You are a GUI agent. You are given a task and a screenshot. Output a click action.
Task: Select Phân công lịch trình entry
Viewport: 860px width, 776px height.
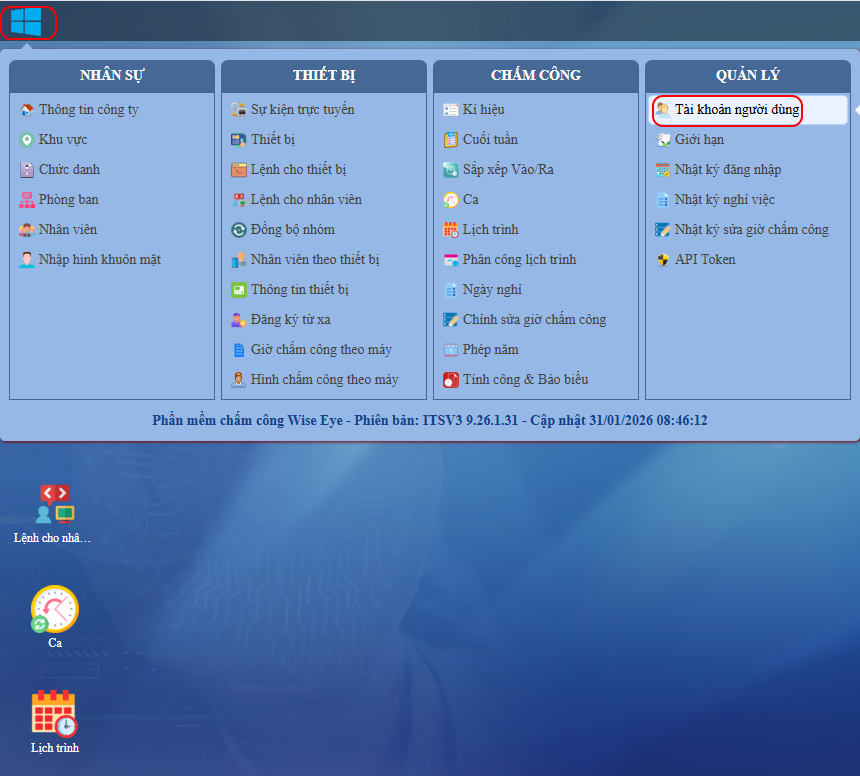[519, 260]
